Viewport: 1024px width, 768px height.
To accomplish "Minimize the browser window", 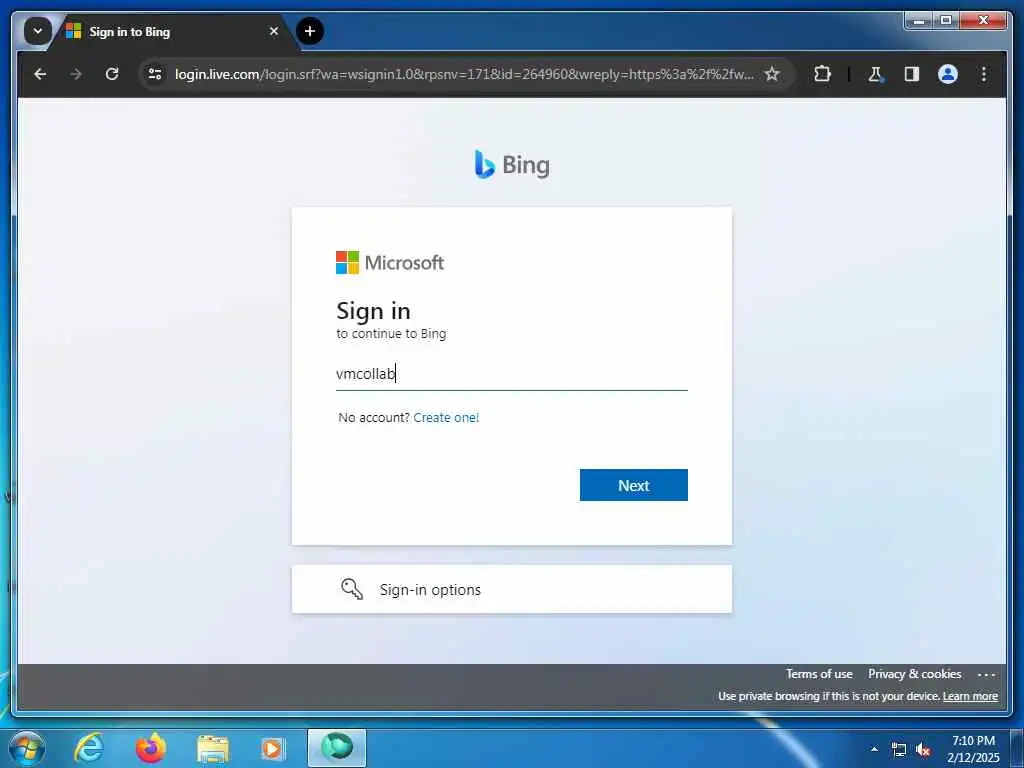I will click(919, 20).
